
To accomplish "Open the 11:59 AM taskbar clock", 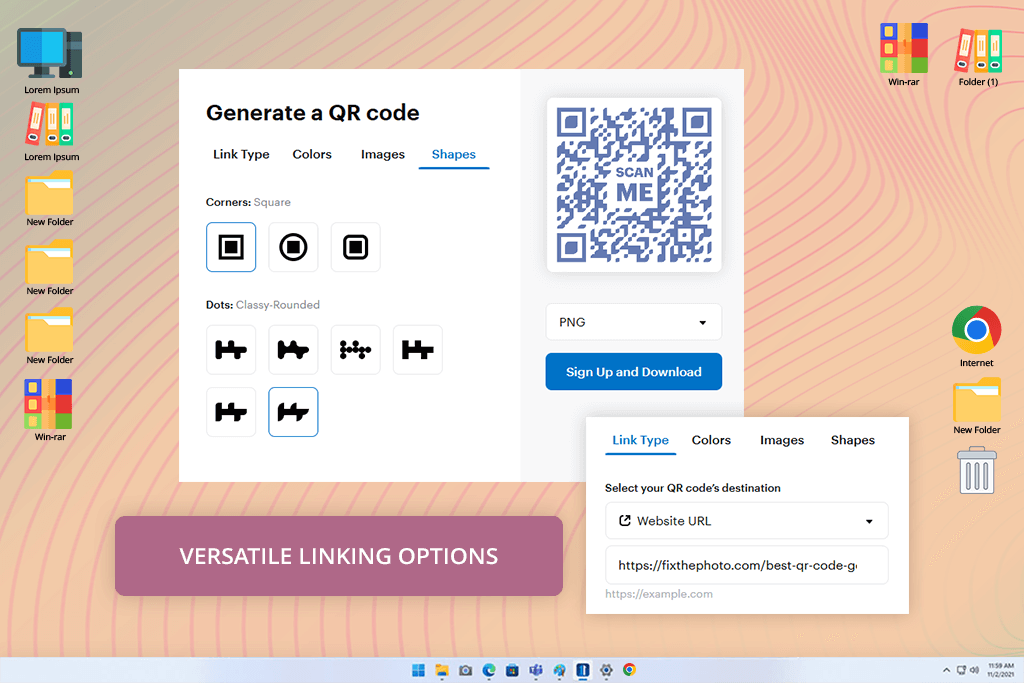I will point(1000,670).
